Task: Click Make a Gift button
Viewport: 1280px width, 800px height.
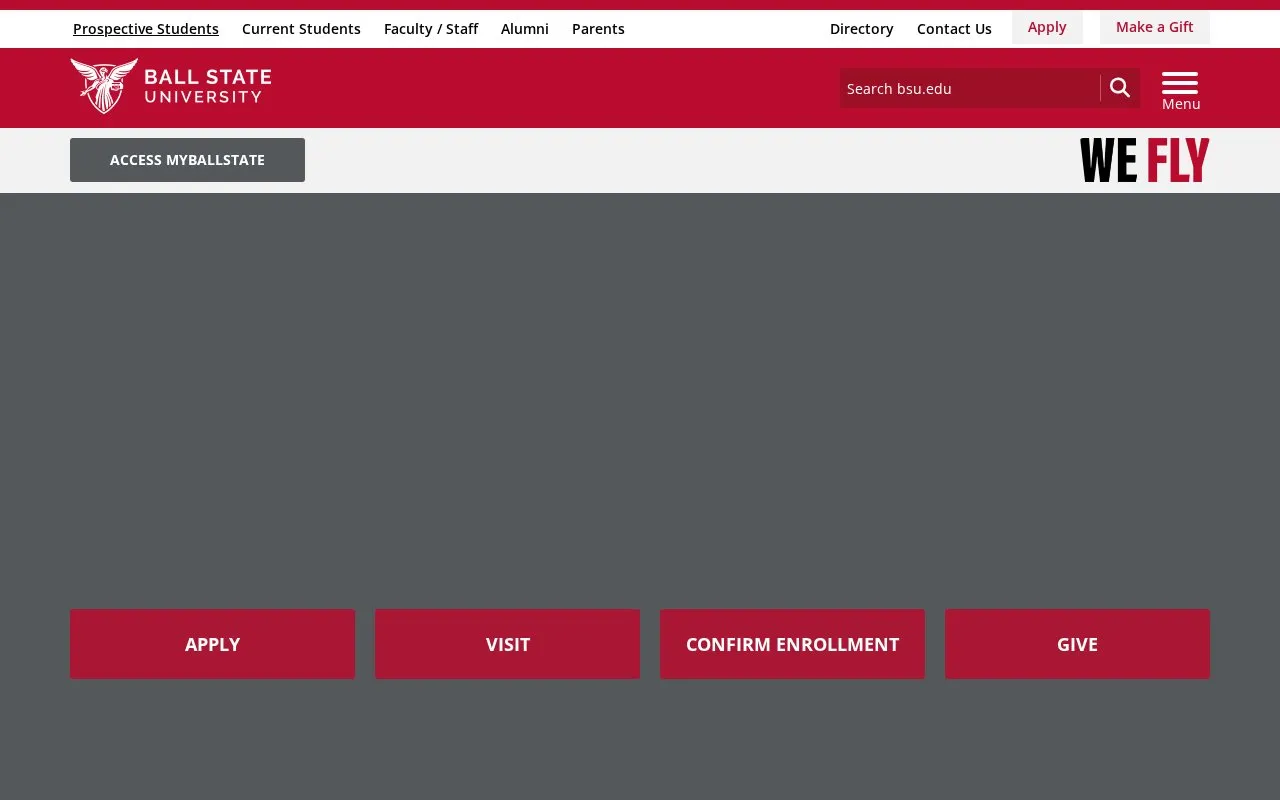Action: [1155, 27]
